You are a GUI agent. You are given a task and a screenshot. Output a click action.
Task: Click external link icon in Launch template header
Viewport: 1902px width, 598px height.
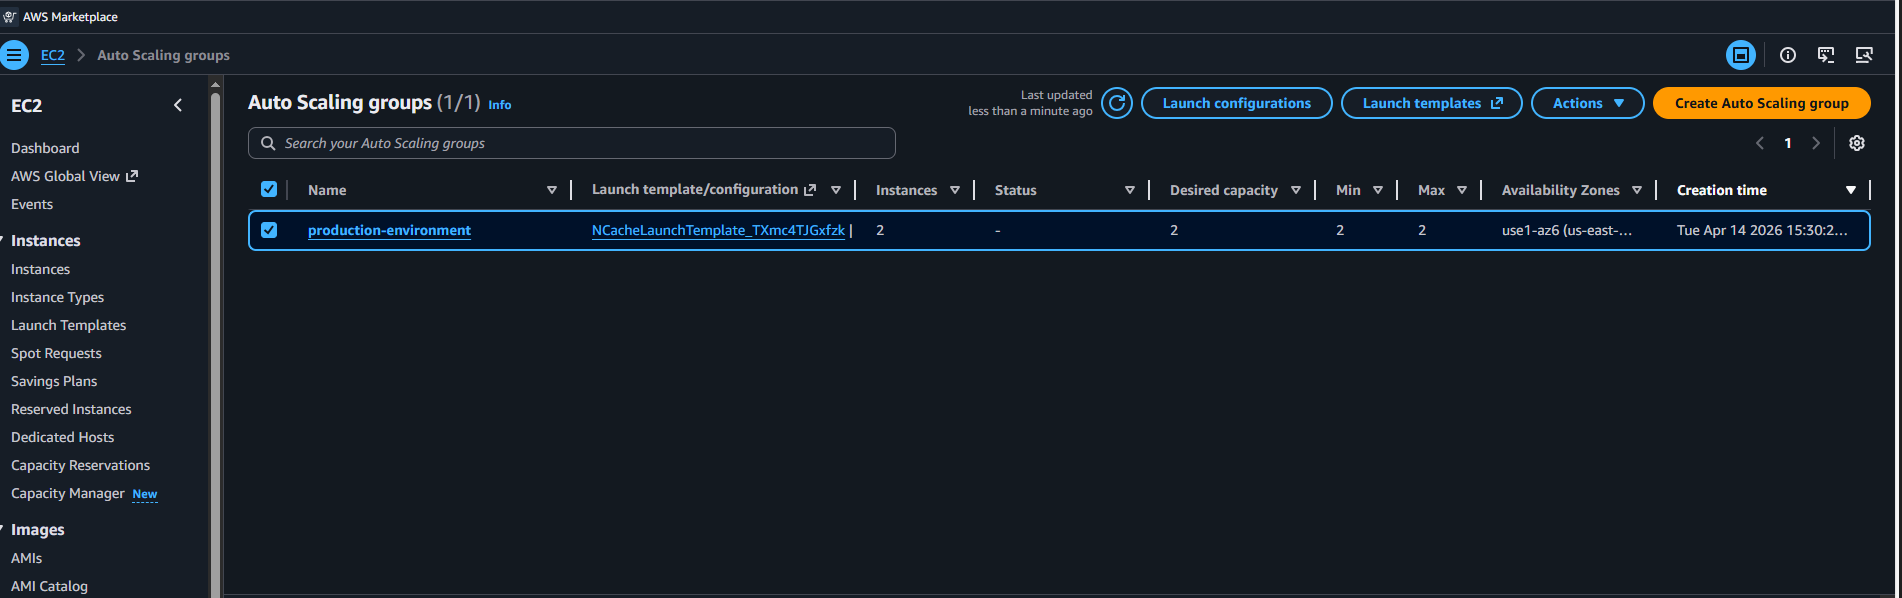pyautogui.click(x=810, y=190)
